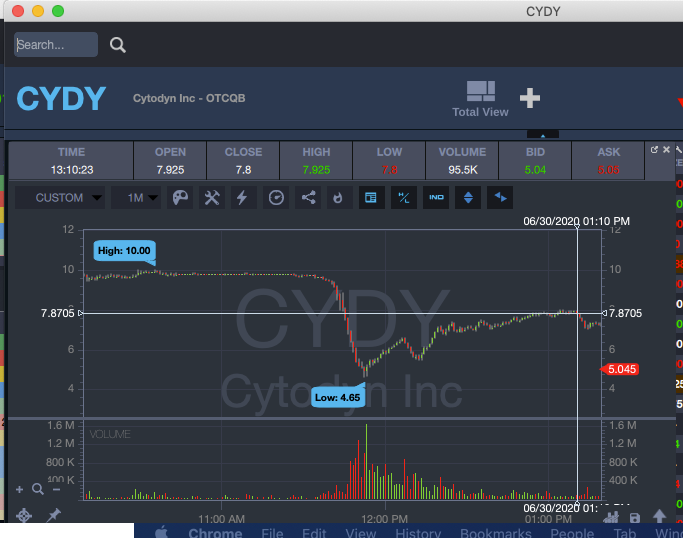Click the OPEN value 7.925

point(170,170)
